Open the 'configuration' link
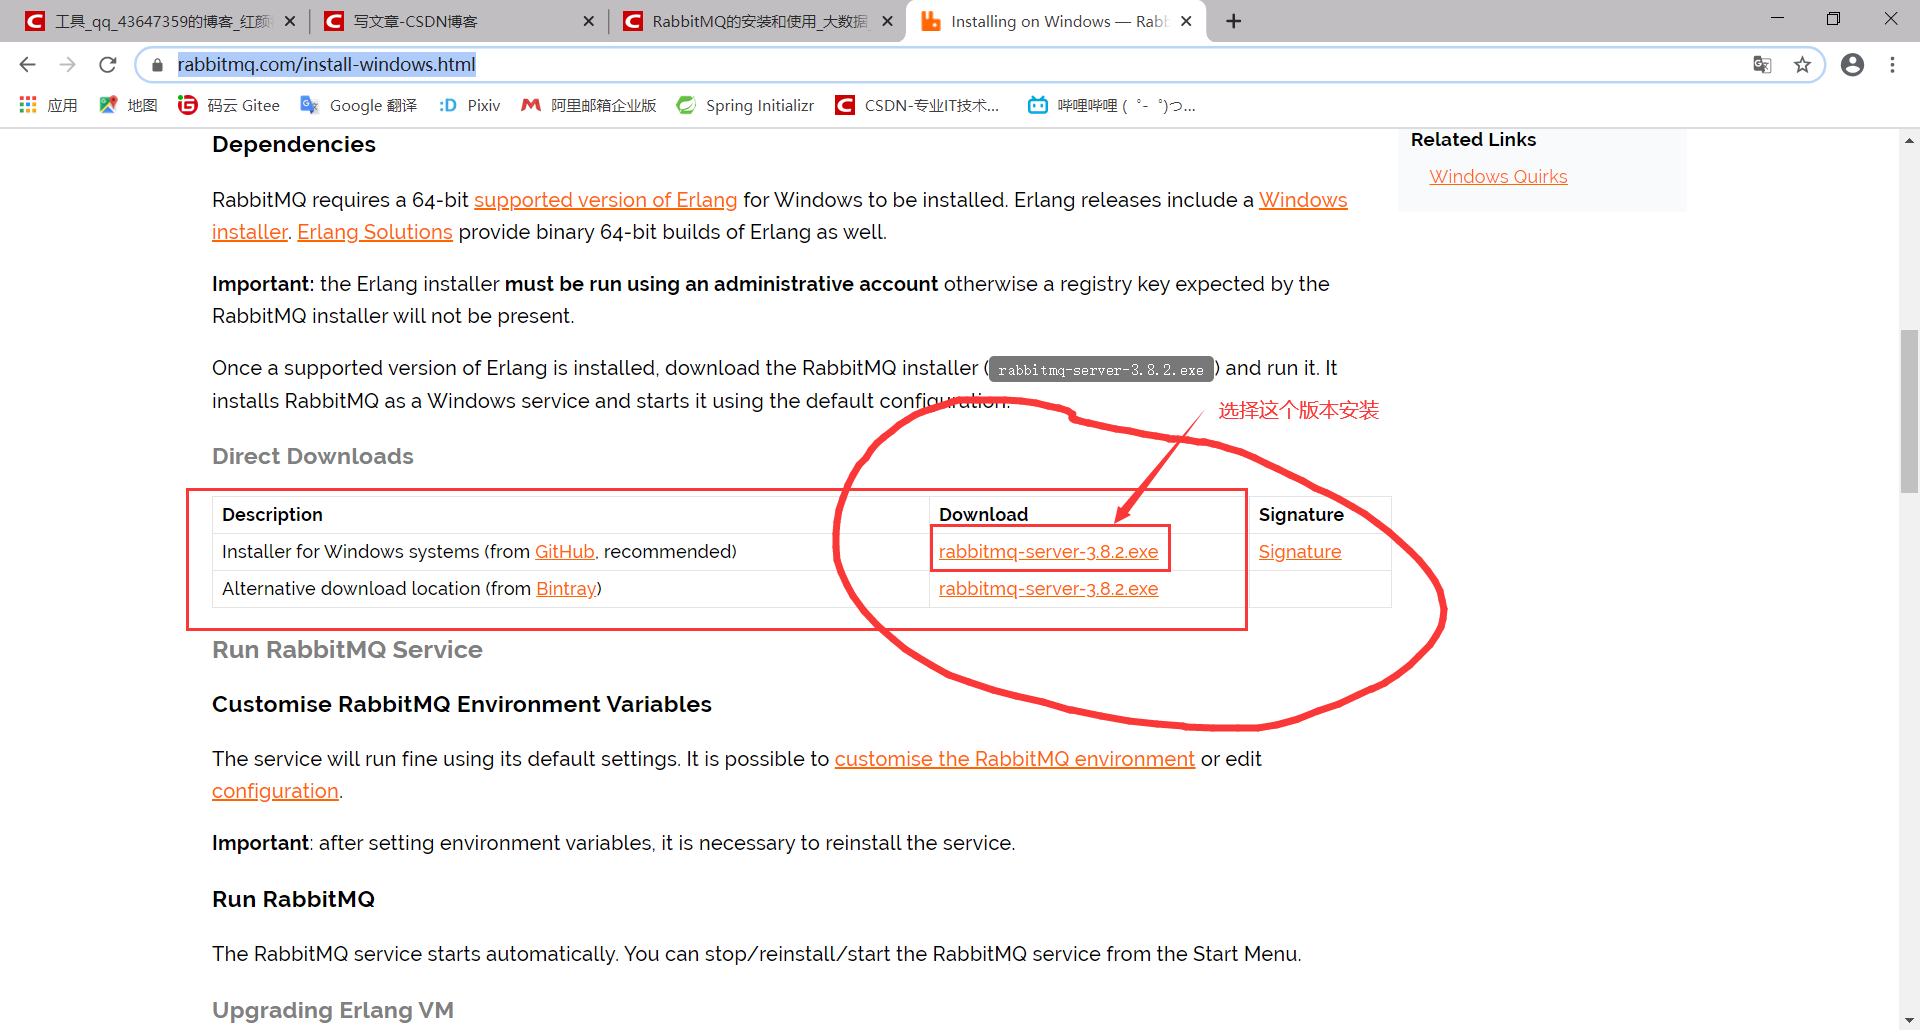Viewport: 1920px width, 1030px height. [x=275, y=791]
